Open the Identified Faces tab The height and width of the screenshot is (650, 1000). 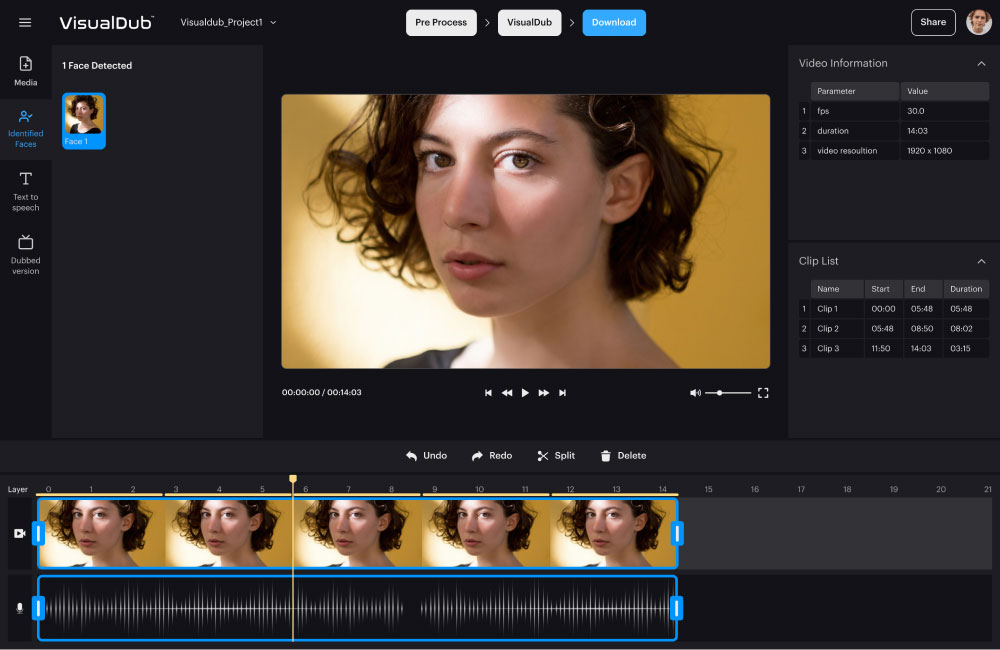[x=26, y=129]
